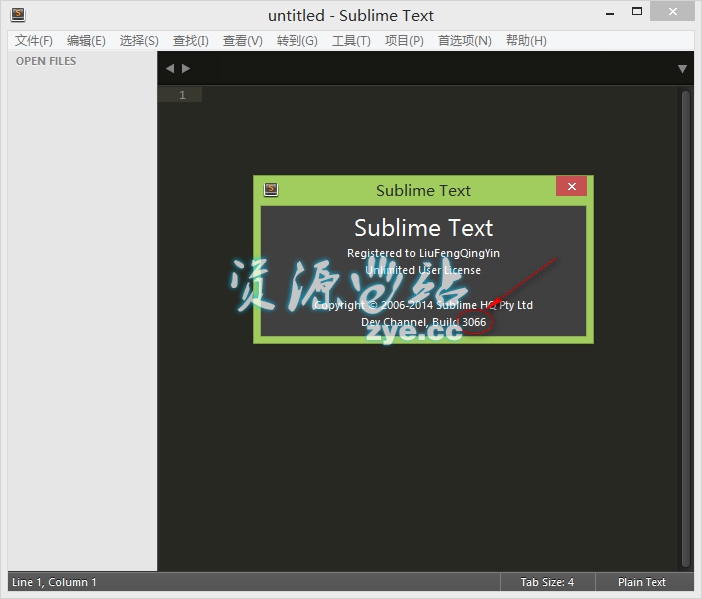Open the tab list dropdown triangle
The width and height of the screenshot is (702, 599).
point(682,69)
